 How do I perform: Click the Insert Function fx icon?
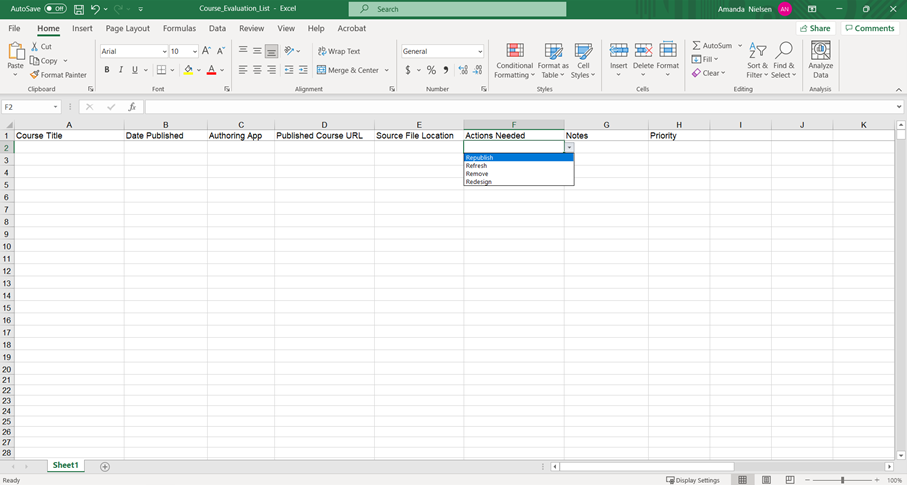click(x=132, y=107)
